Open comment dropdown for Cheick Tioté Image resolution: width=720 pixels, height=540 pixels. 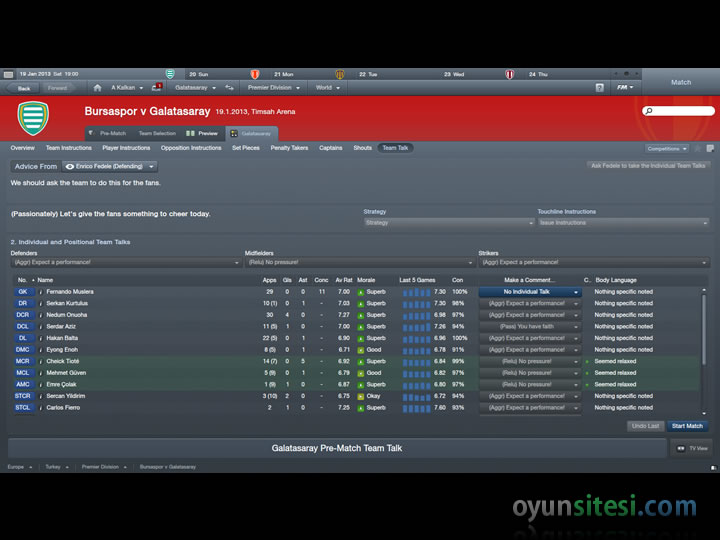pos(530,361)
